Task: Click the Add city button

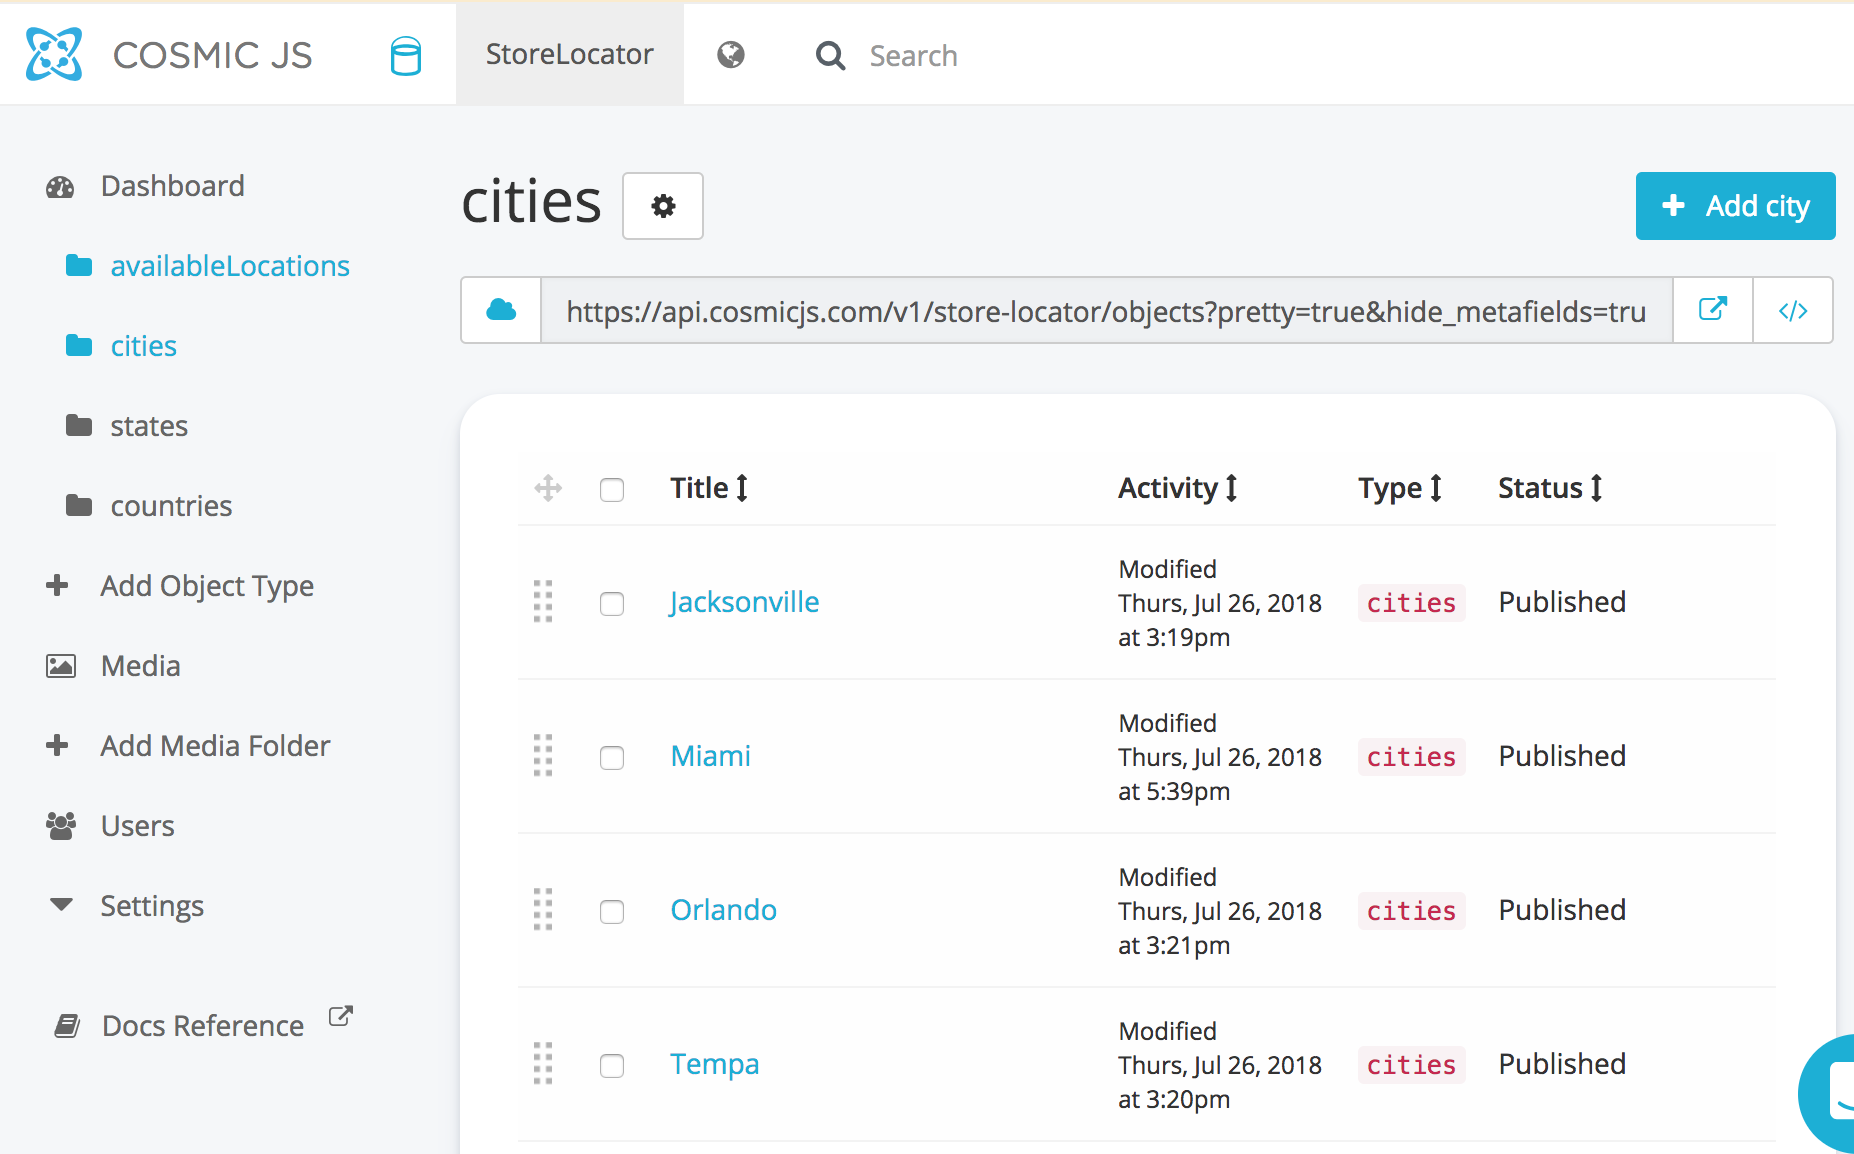Action: point(1735,206)
